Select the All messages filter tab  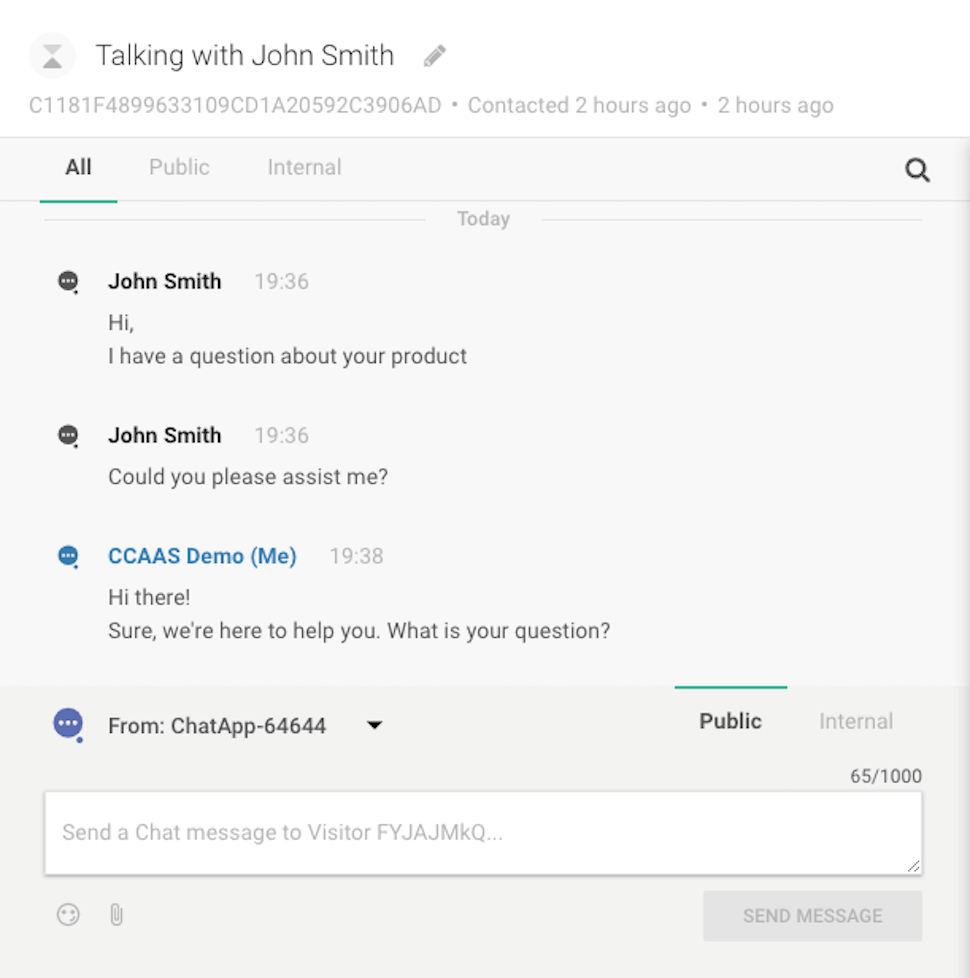(x=78, y=168)
